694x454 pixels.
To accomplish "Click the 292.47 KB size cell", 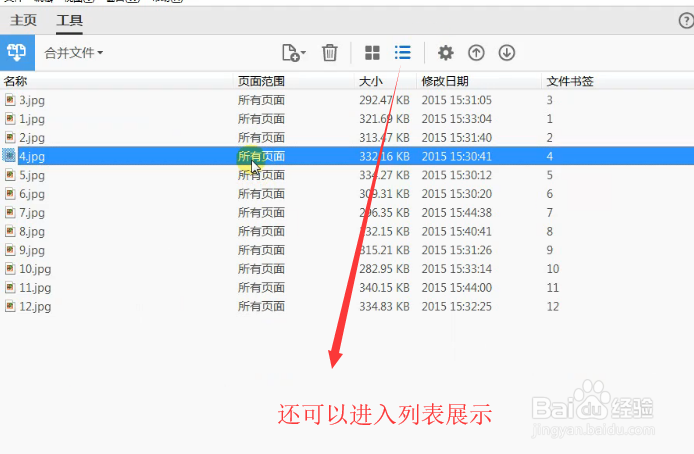I will tap(384, 100).
